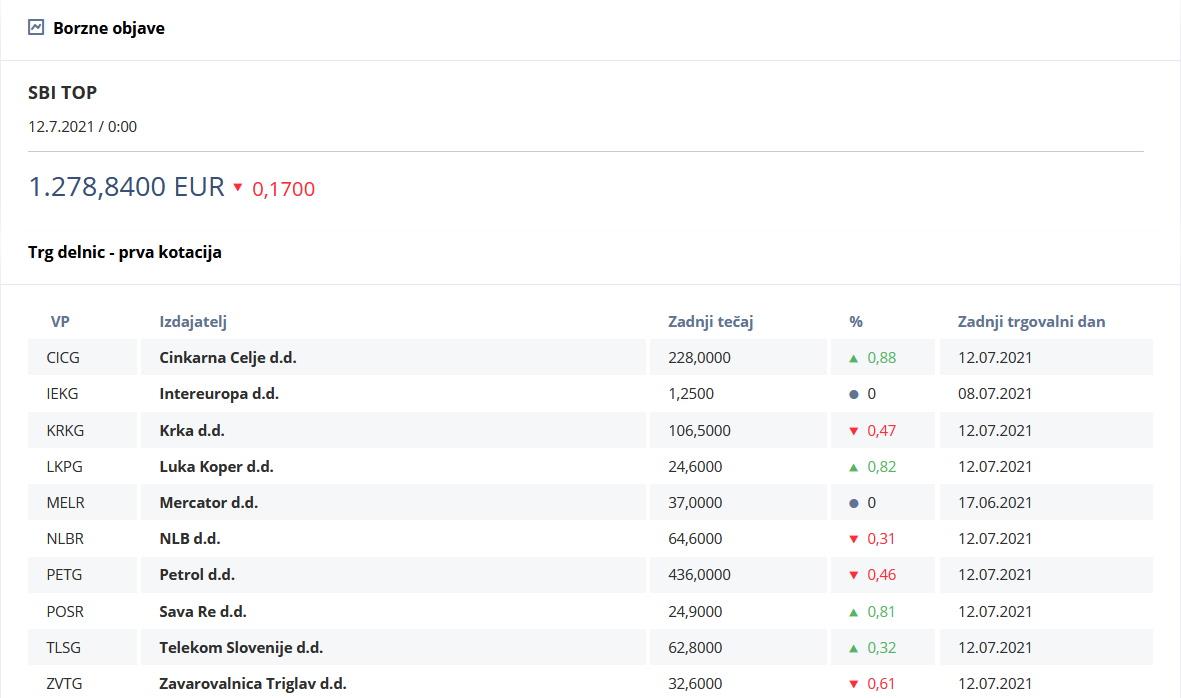This screenshot has height=698, width=1181.
Task: Click the SBI TOP index title
Action: (x=63, y=93)
